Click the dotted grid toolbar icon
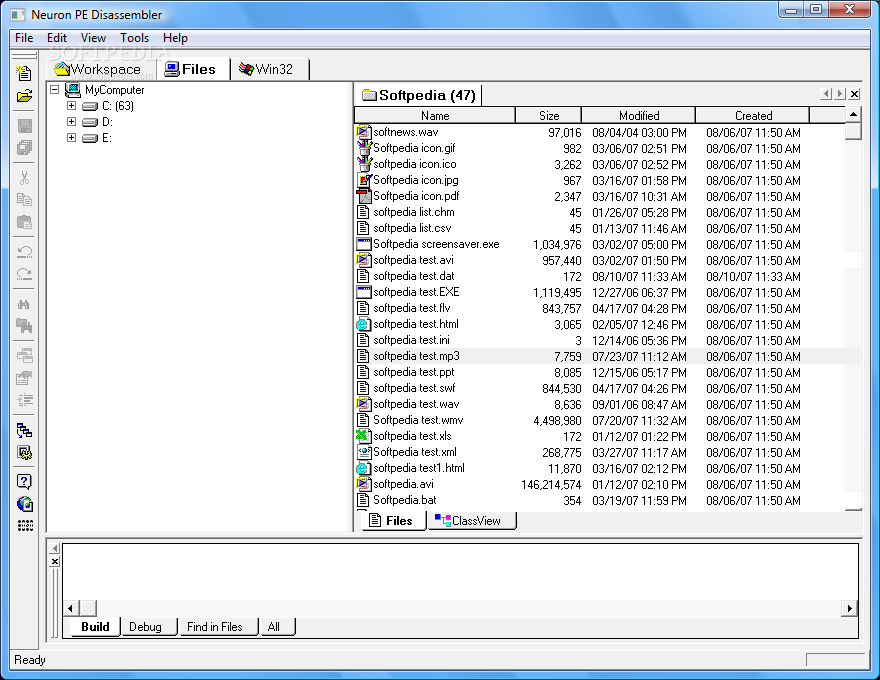 (x=25, y=526)
